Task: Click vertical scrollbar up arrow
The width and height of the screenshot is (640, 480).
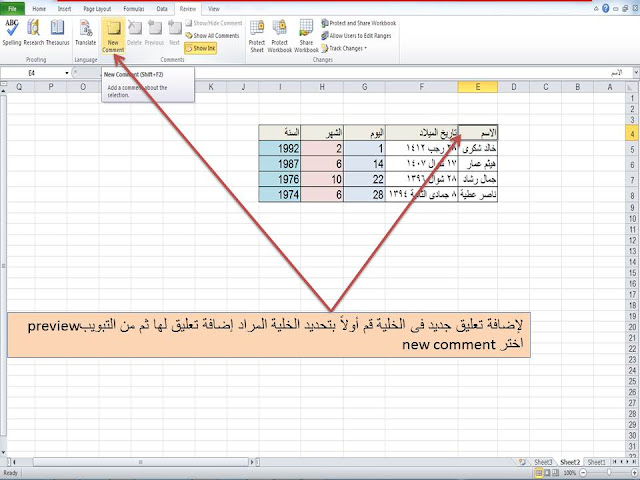Action: (x=4, y=90)
